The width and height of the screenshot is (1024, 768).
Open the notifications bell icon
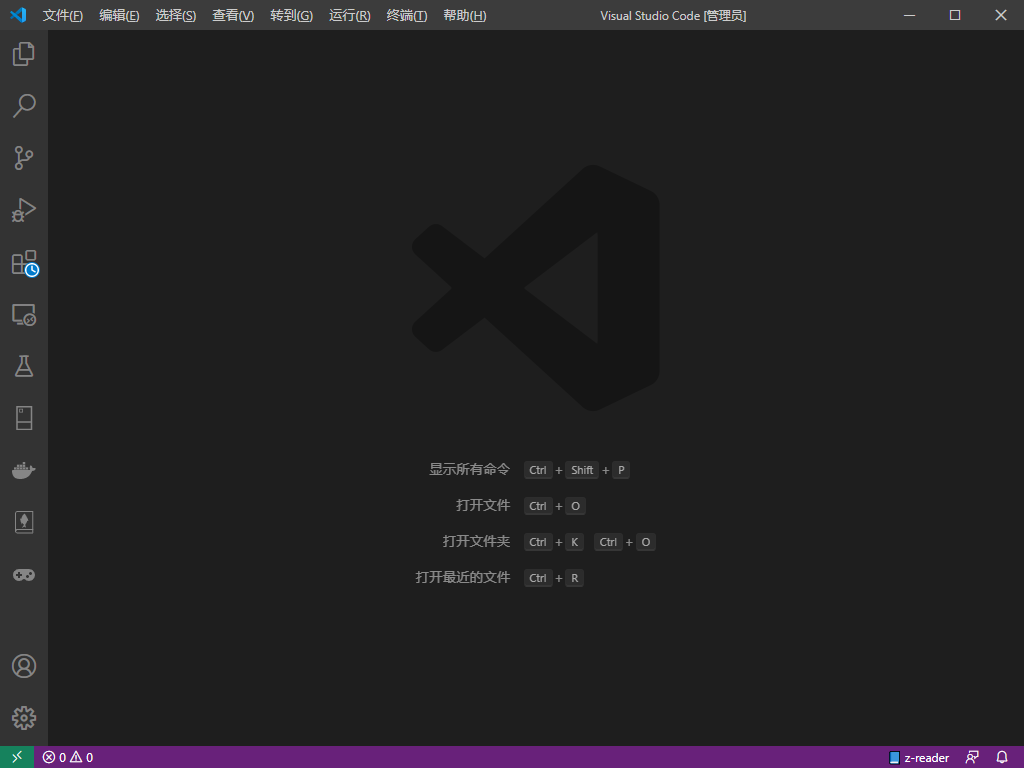pyautogui.click(x=1002, y=758)
